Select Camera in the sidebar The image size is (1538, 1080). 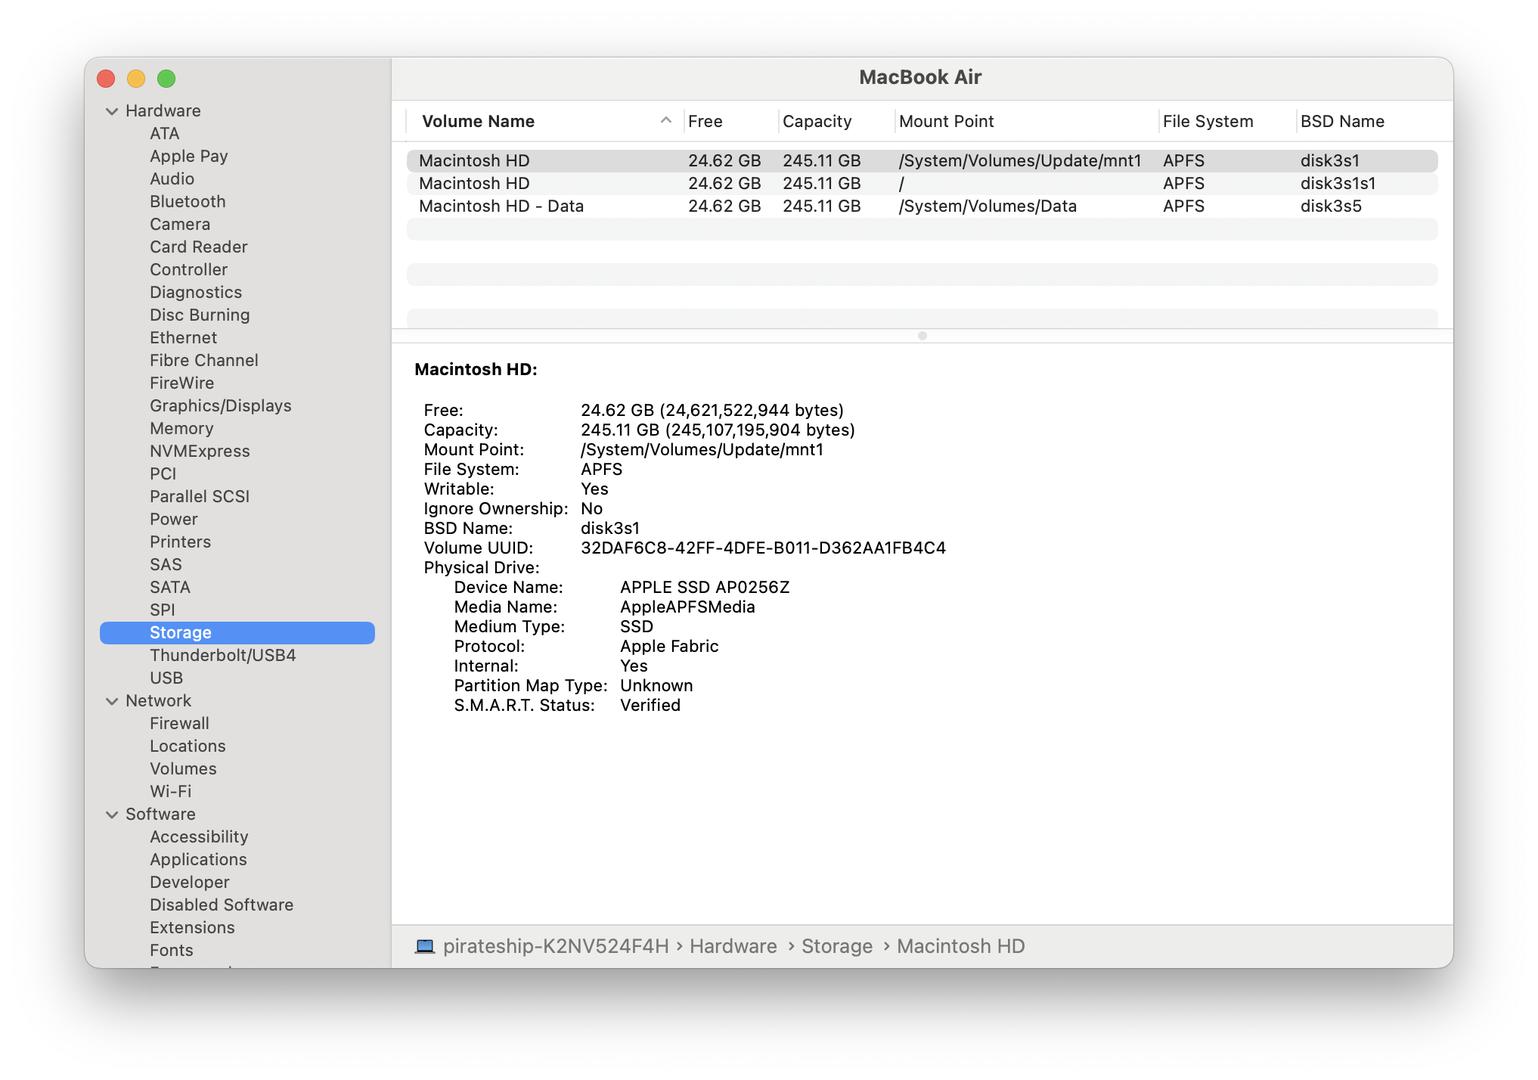coord(180,224)
